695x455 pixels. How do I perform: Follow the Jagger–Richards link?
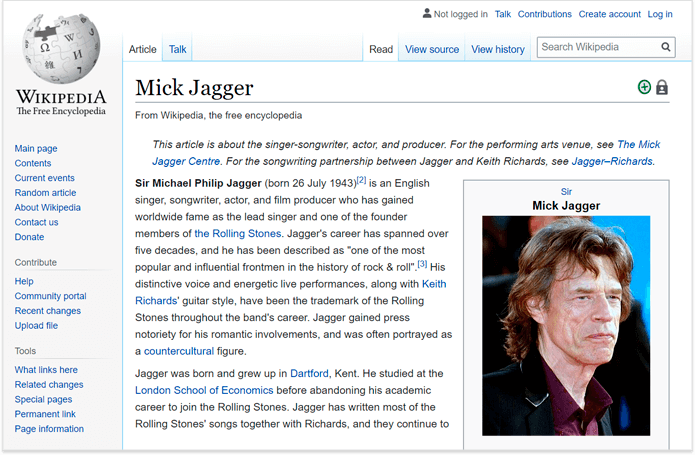coord(612,161)
